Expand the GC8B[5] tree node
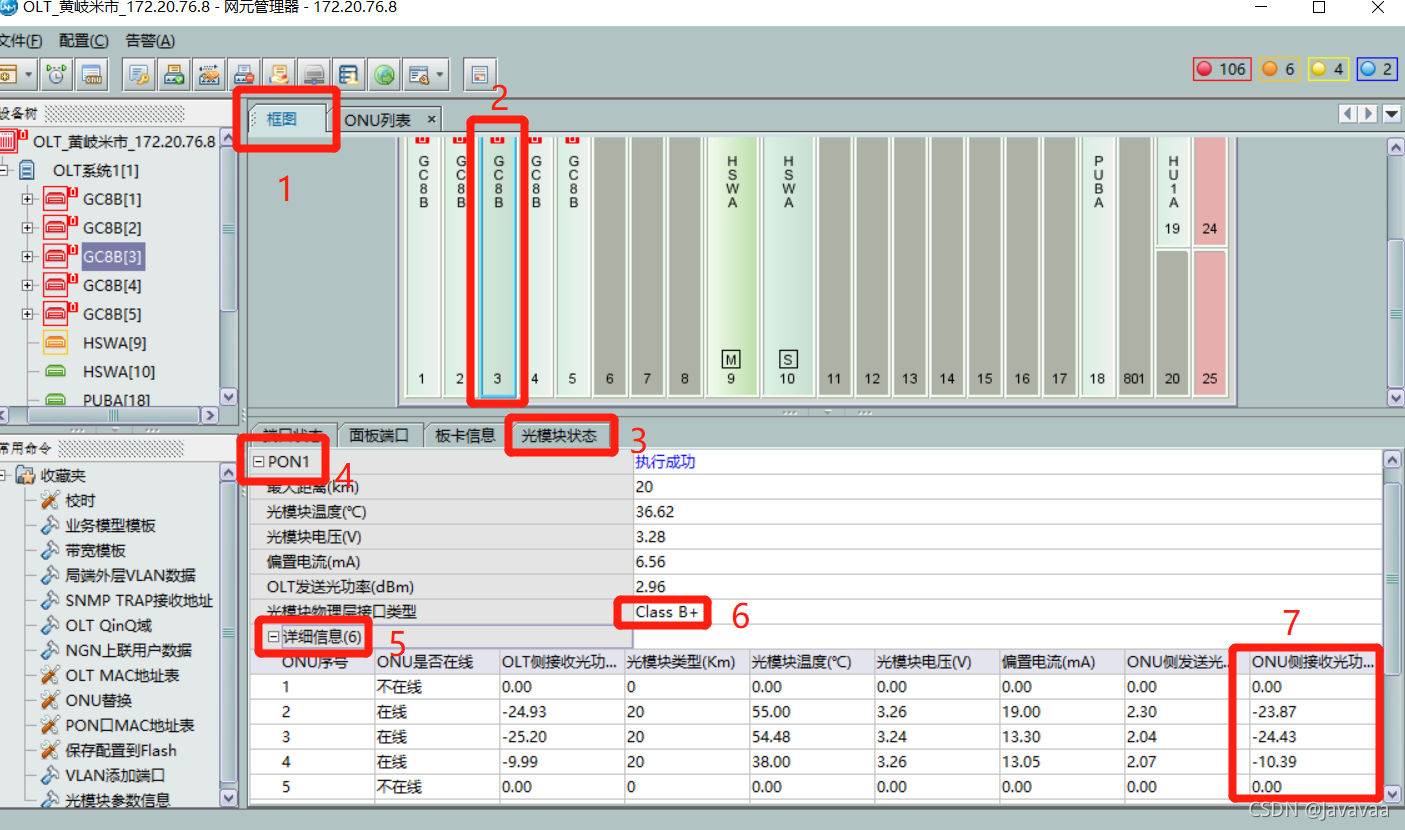Image resolution: width=1405 pixels, height=830 pixels. click(x=27, y=314)
